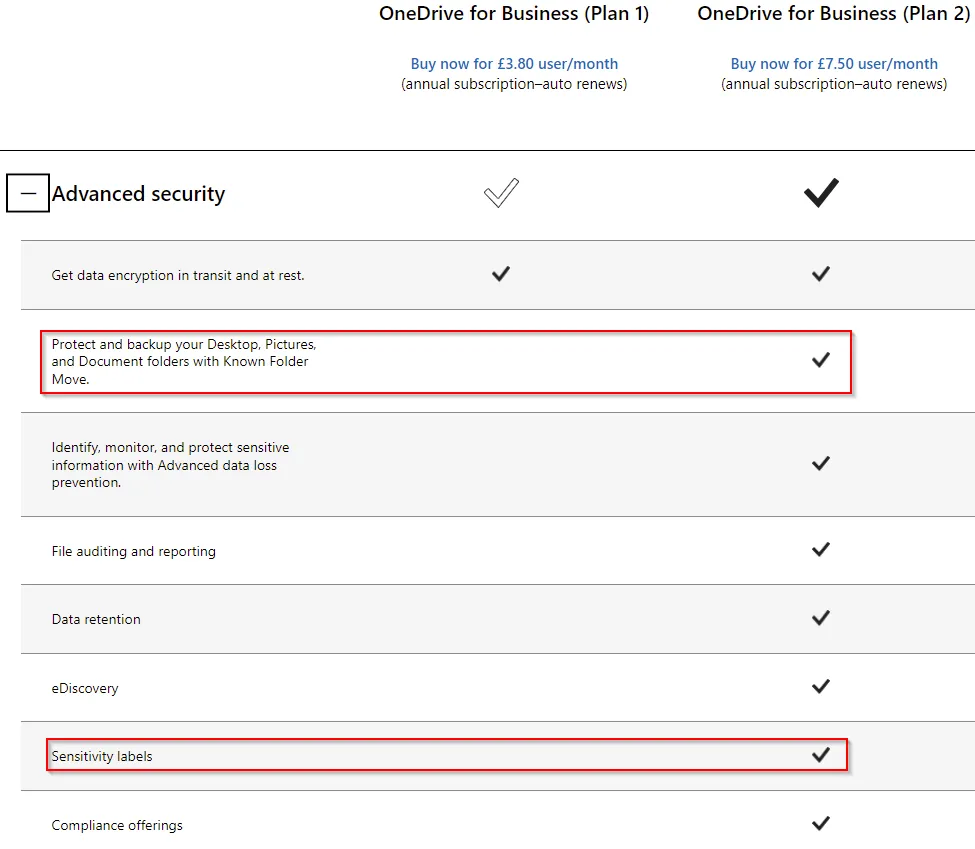Click the eDiscovery row checkmark
The width and height of the screenshot is (975, 849).
tap(821, 687)
